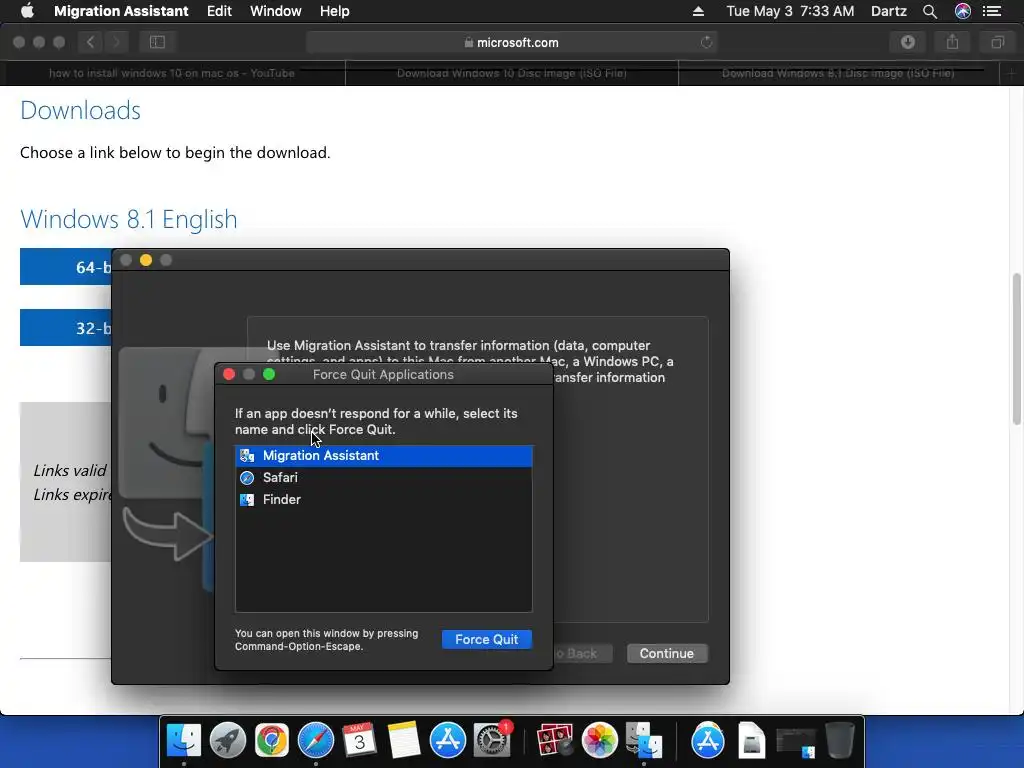The height and width of the screenshot is (768, 1024).
Task: Open Launchpad rocket icon in Dock
Action: click(228, 740)
